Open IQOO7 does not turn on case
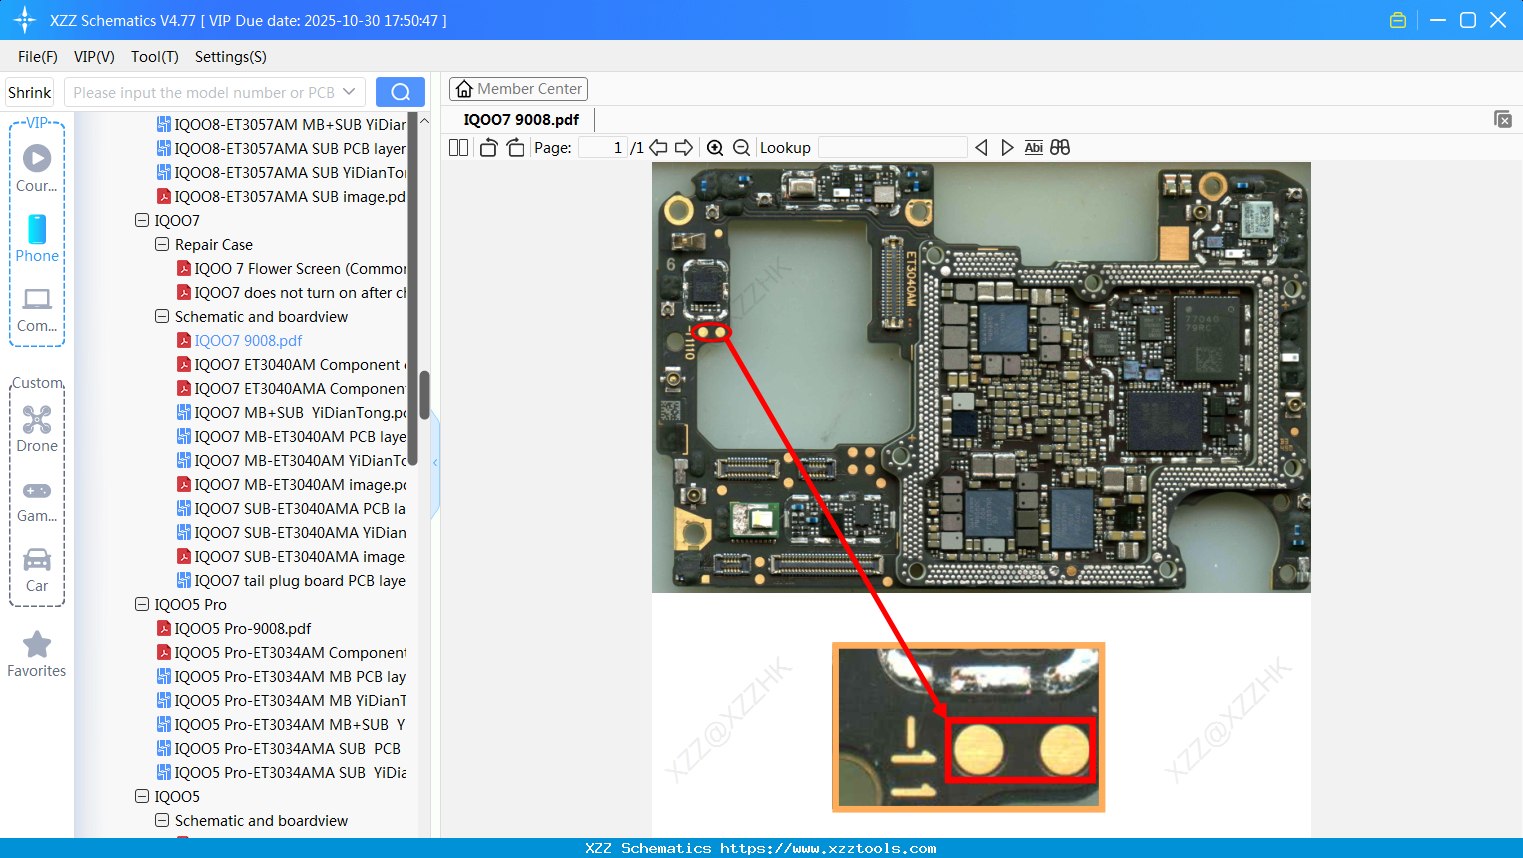Screen dimensions: 1523x858 click(291, 292)
